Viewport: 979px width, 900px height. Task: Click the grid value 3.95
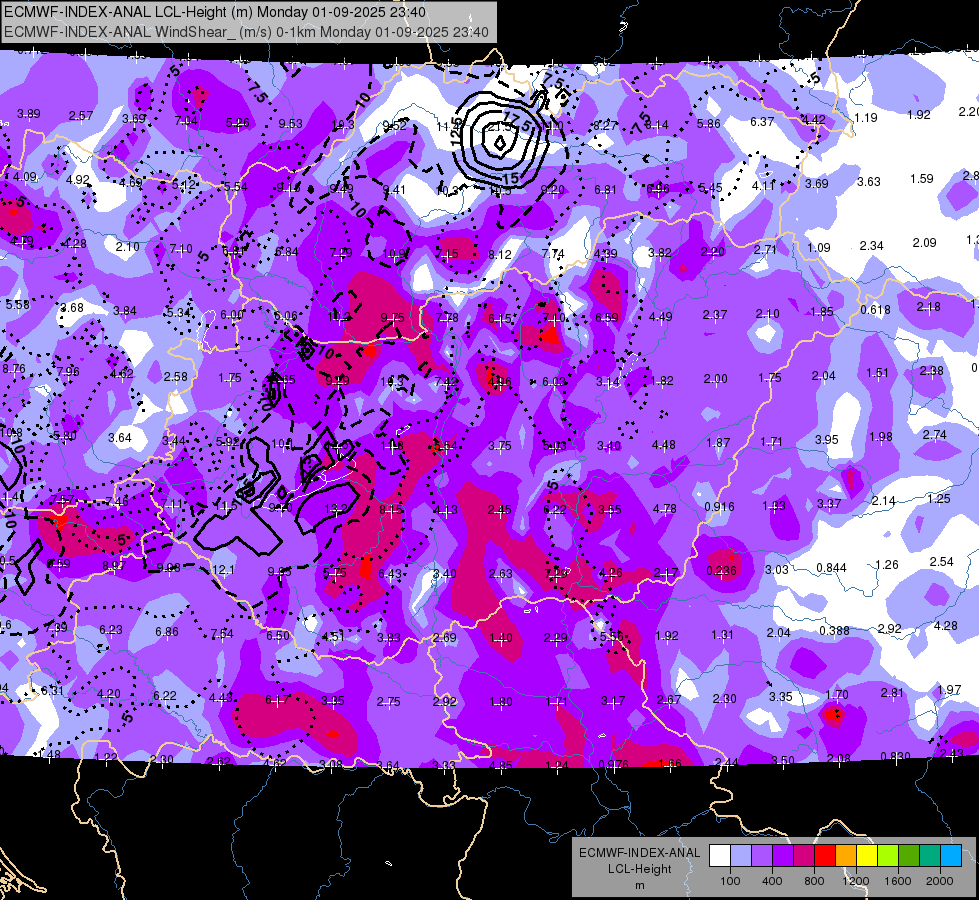point(827,440)
